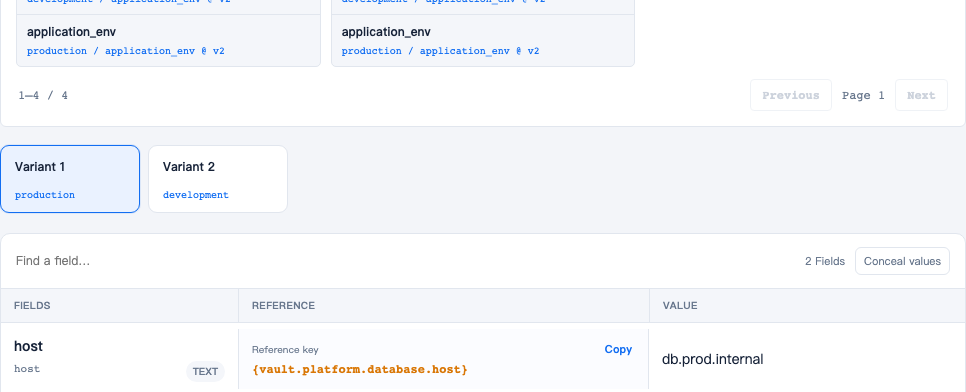Viewport: 966px width, 392px height.
Task: Go to the Previous page
Action: (x=790, y=96)
